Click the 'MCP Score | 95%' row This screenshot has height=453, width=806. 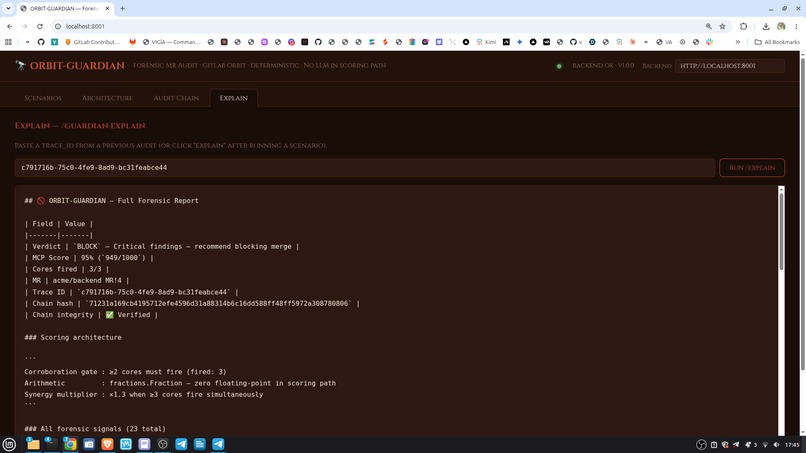[x=89, y=258]
